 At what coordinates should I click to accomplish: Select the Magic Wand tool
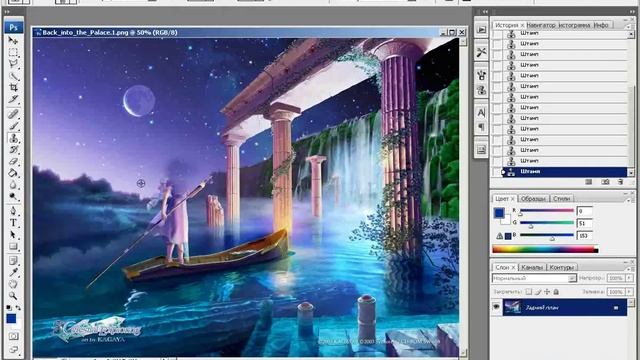click(x=13, y=76)
